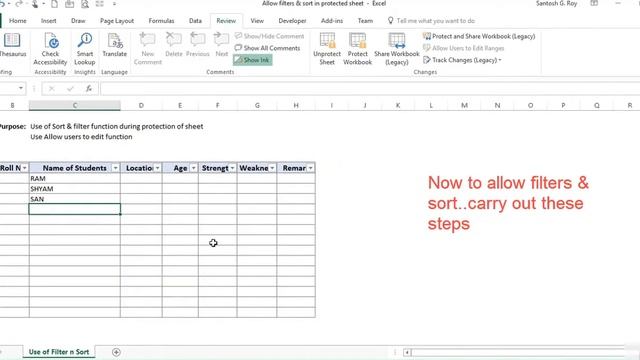Screen dimensions: 640x360
Task: Open the Insert ribbon tab
Action: coord(49,20)
